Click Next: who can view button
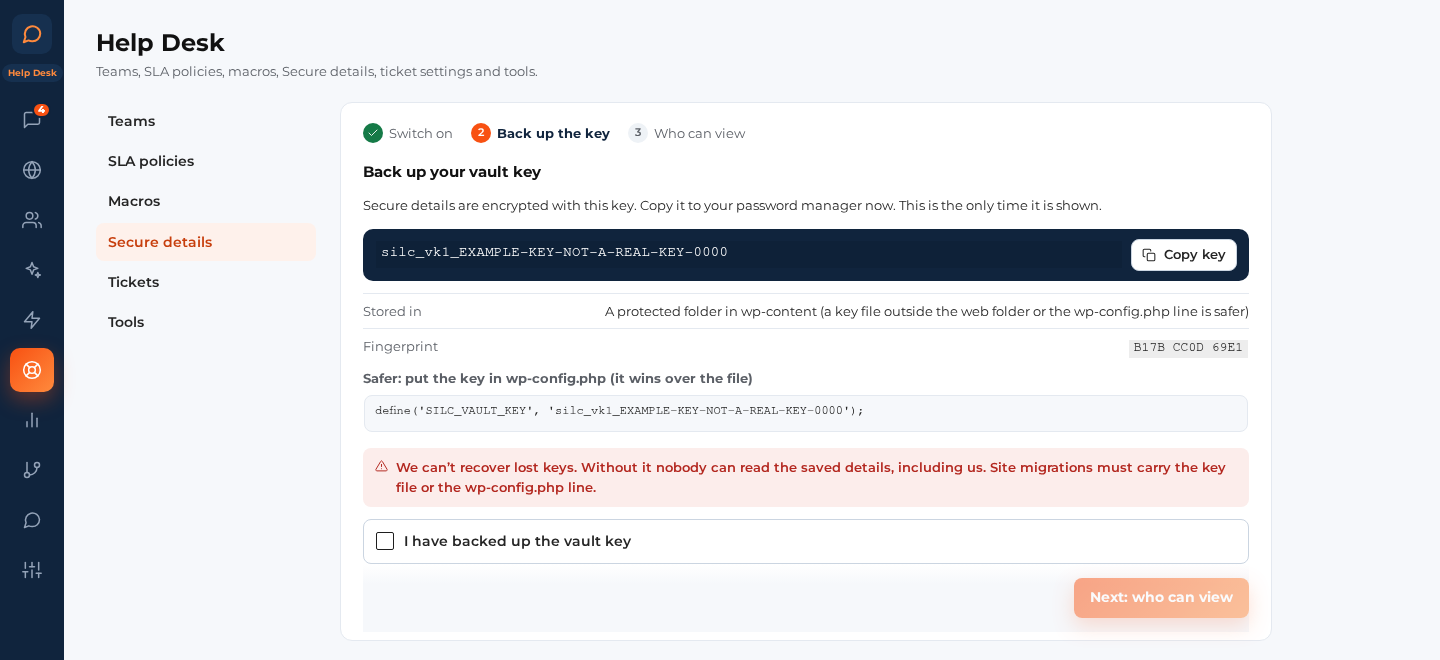 point(1161,597)
